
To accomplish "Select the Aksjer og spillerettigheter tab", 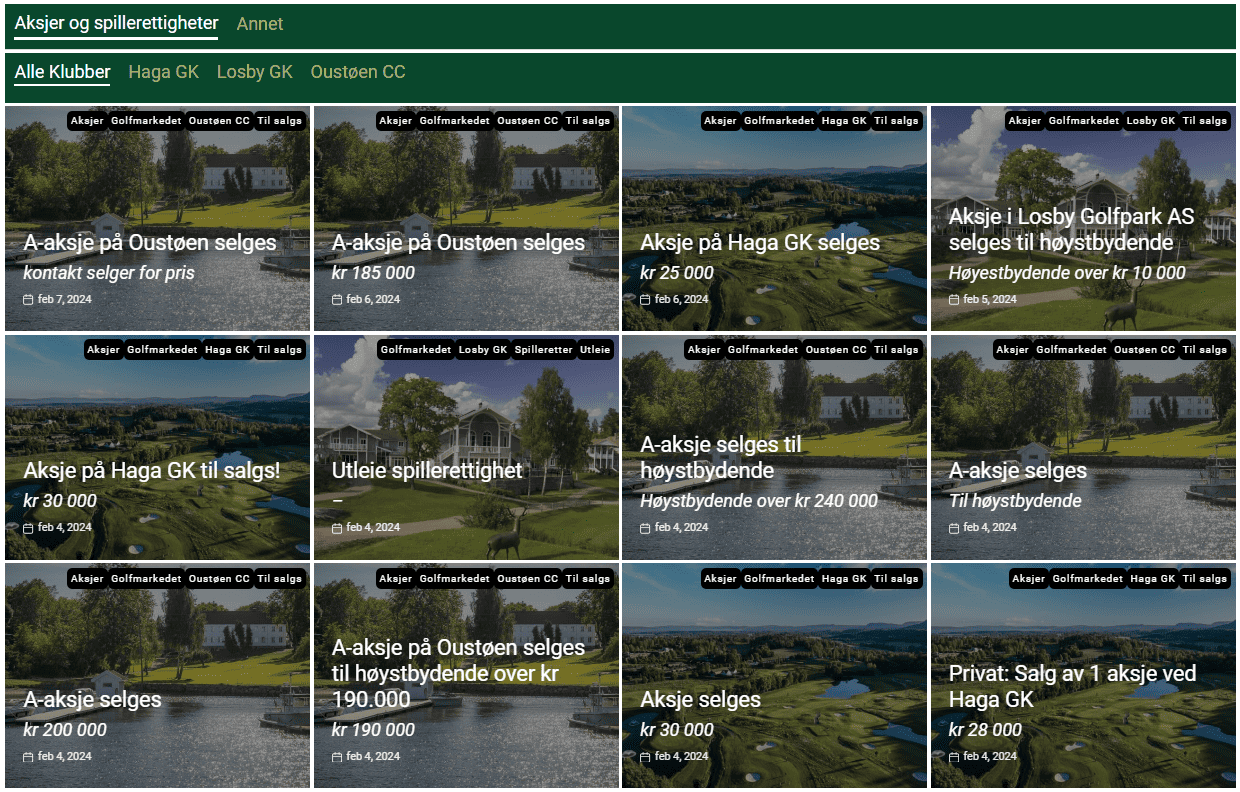I will pyautogui.click(x=116, y=24).
